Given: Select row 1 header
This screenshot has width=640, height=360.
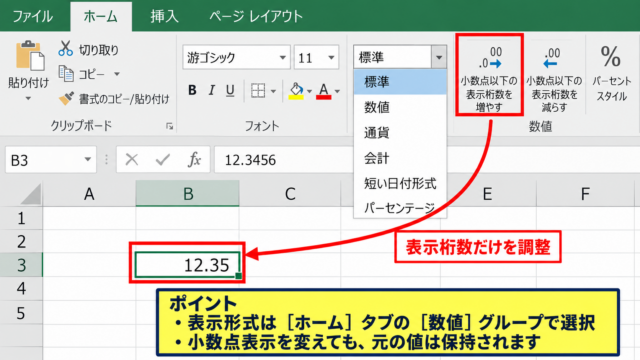Looking at the screenshot, I should [21, 218].
